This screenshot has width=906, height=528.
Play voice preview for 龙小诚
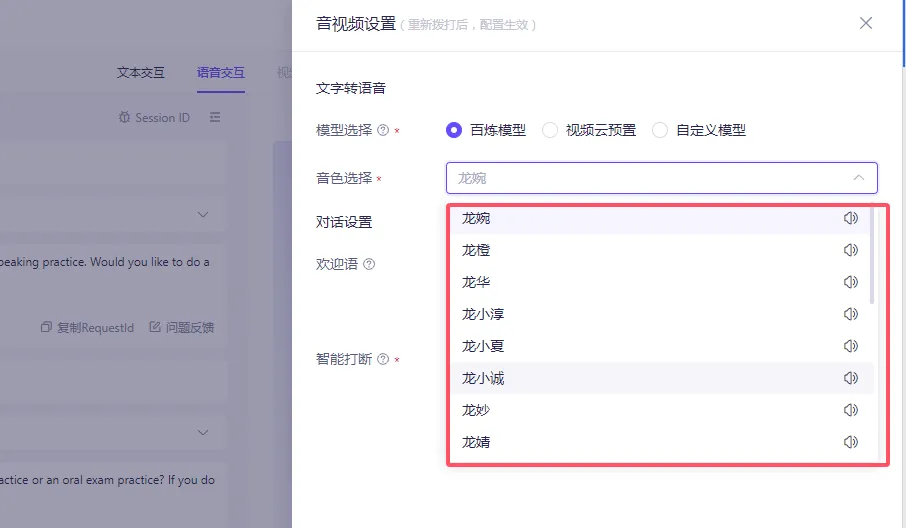(851, 378)
